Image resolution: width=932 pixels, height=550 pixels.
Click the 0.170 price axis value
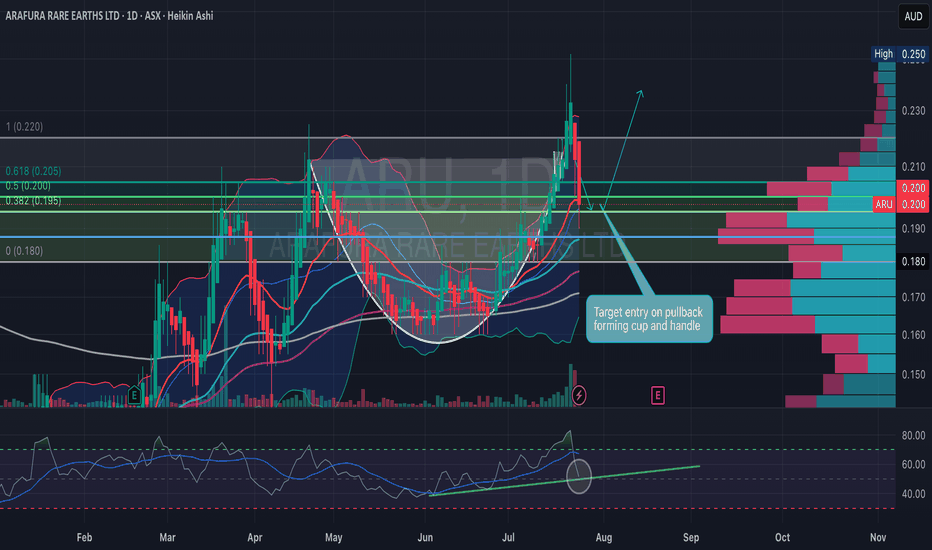point(913,297)
